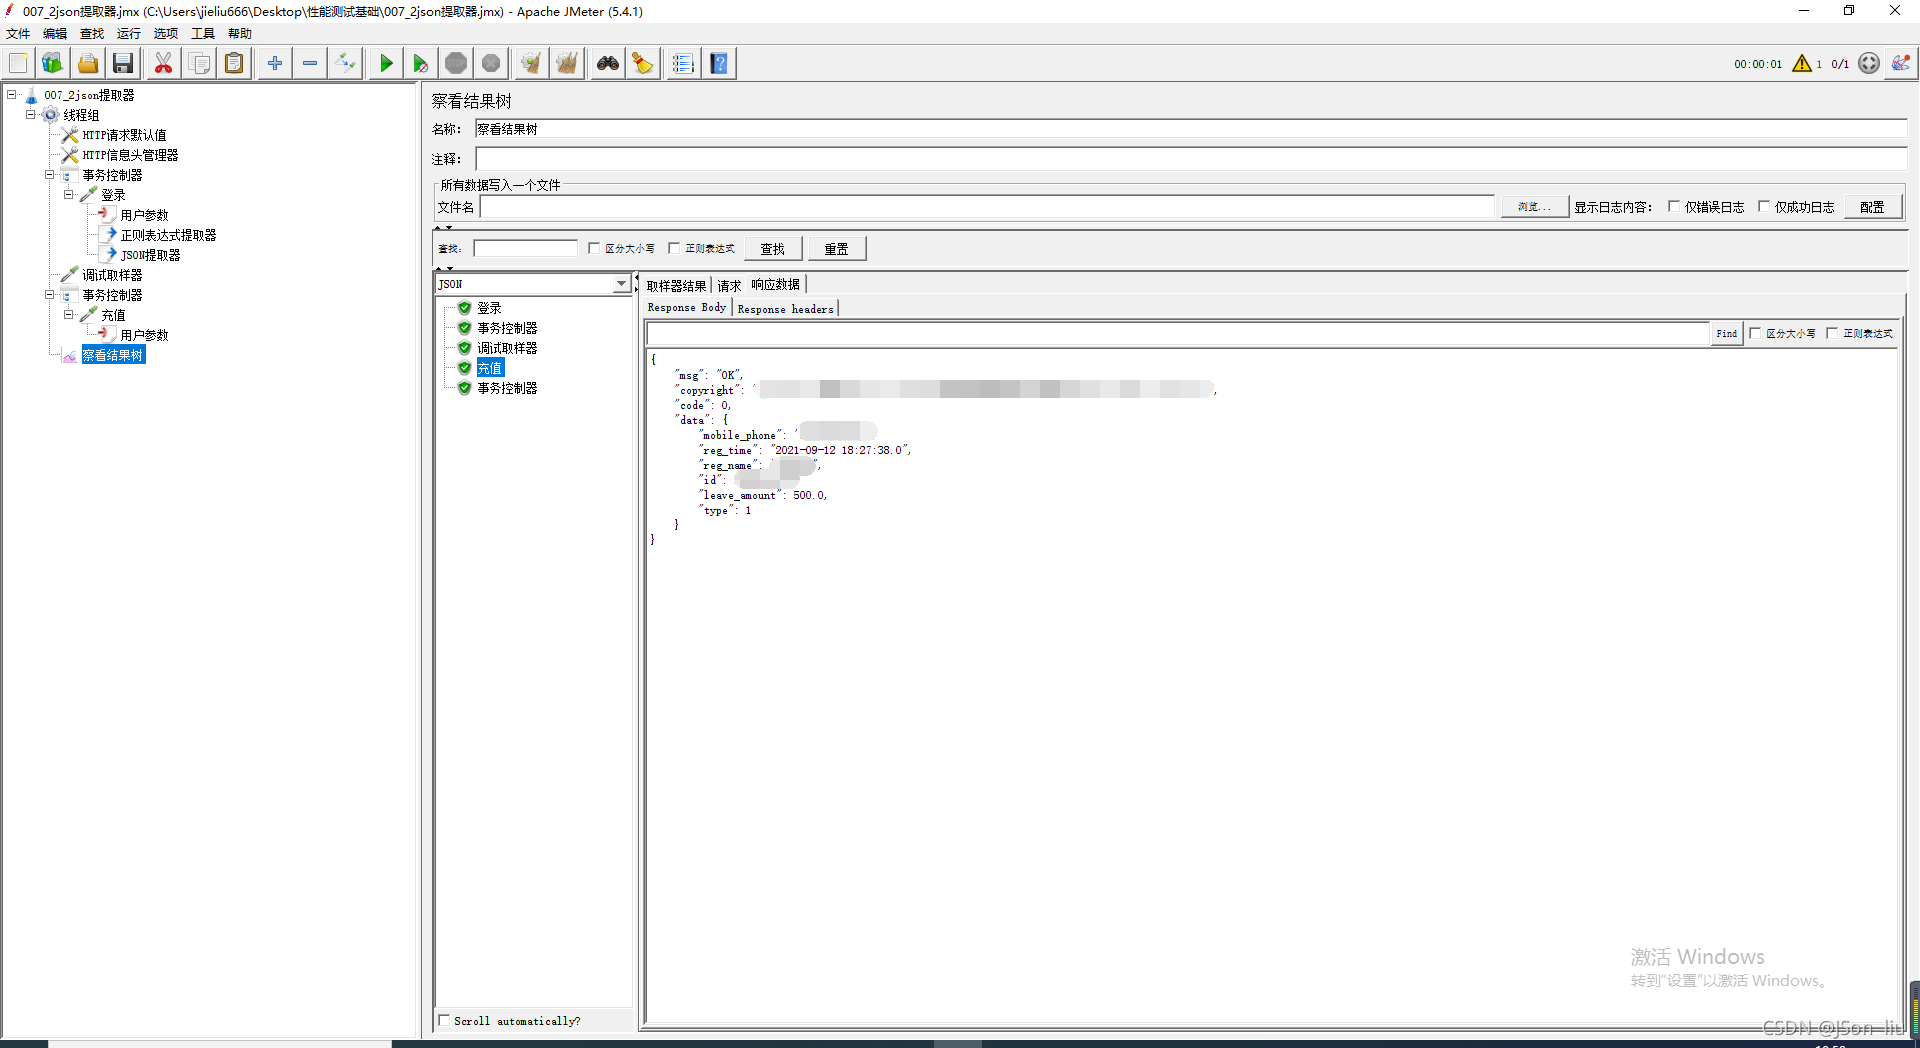Image resolution: width=1920 pixels, height=1048 pixels.
Task: Select 调试取样器 in the results list
Action: (507, 348)
